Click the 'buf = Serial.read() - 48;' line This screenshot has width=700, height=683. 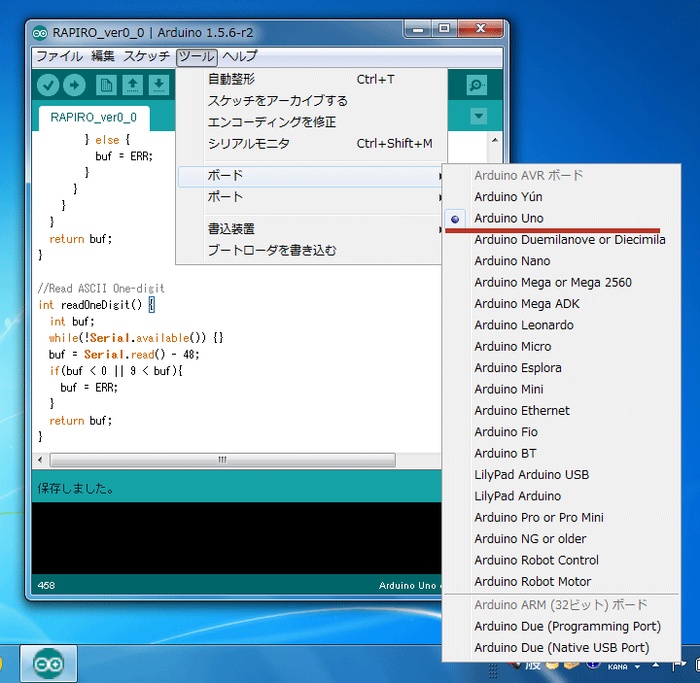click(124, 355)
